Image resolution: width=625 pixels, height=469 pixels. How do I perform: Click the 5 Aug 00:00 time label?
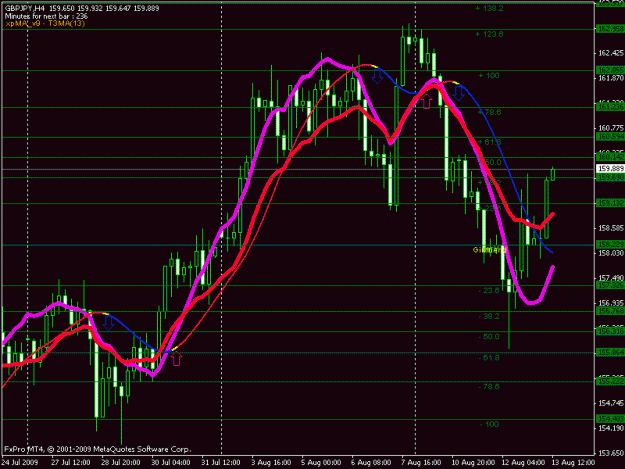[x=321, y=463]
